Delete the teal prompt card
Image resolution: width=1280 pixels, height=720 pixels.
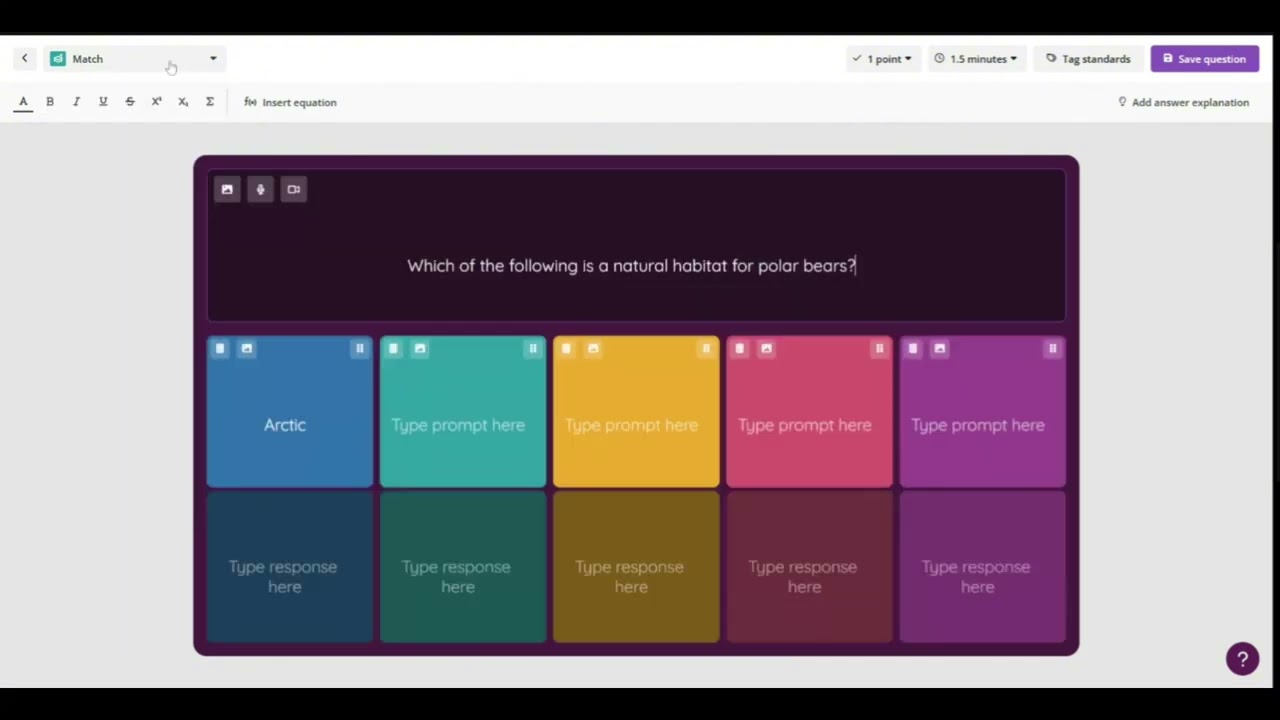pos(393,348)
